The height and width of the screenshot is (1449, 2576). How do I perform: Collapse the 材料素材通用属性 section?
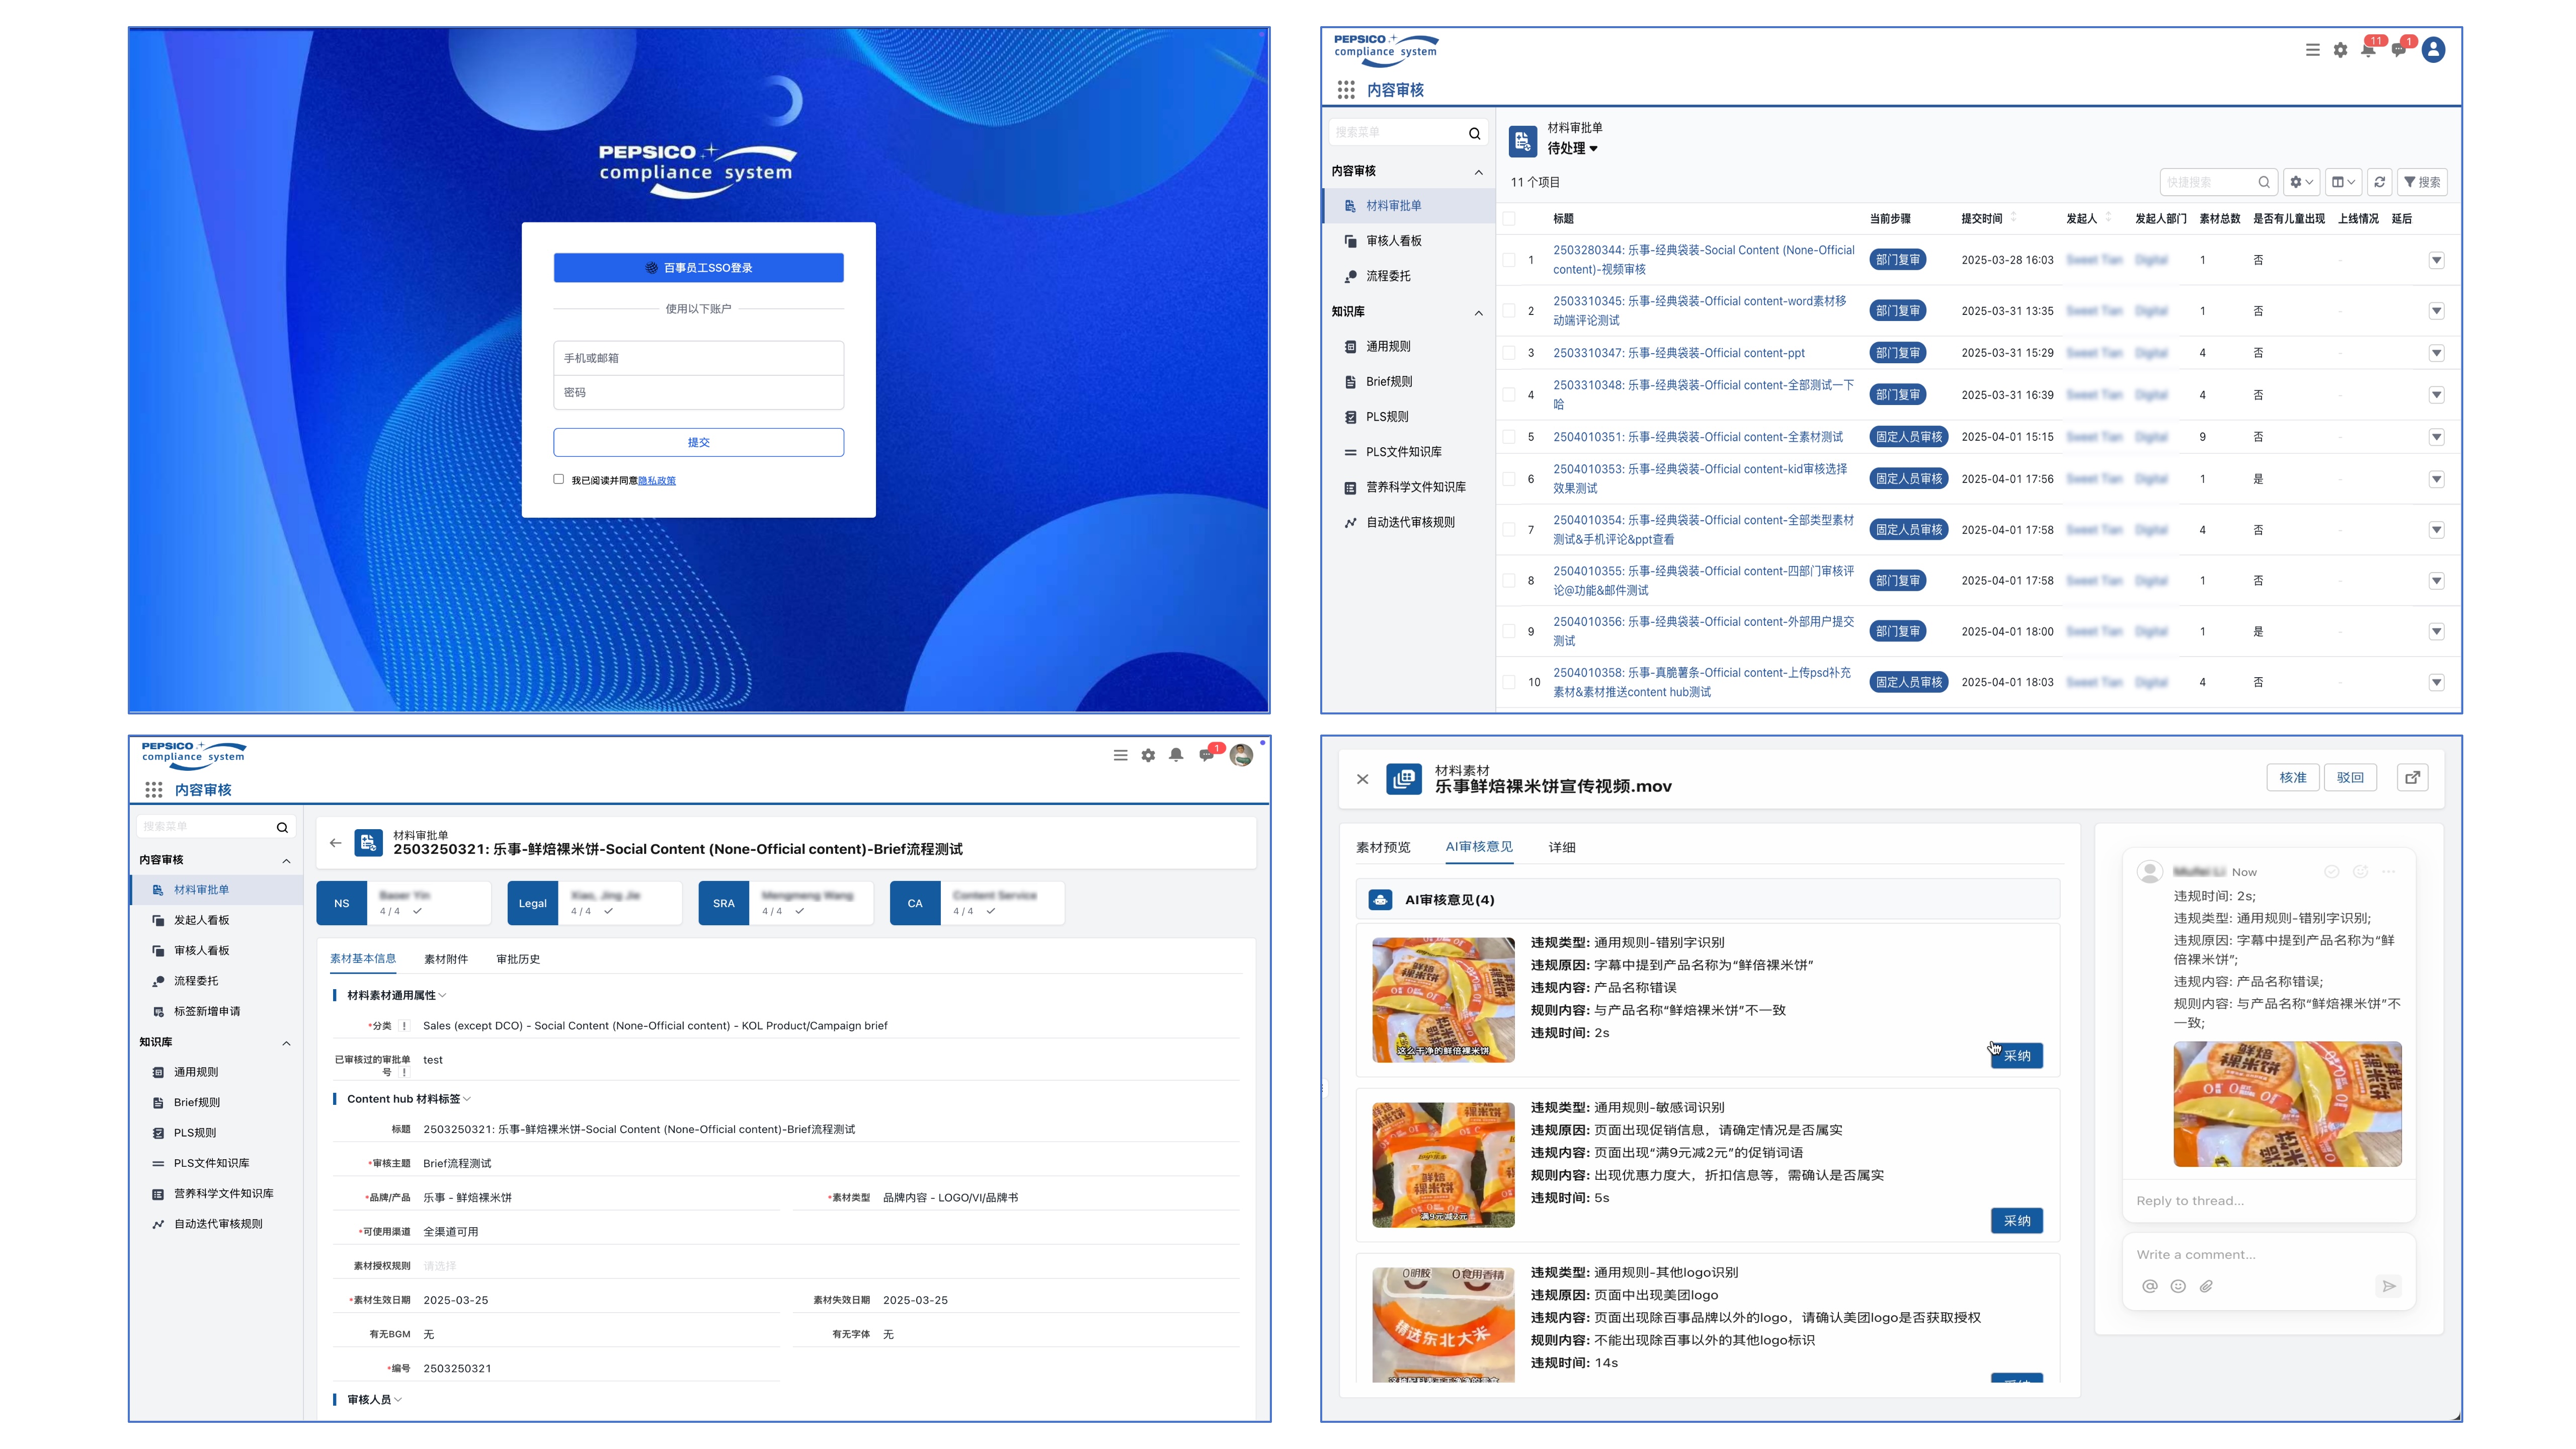[396, 995]
